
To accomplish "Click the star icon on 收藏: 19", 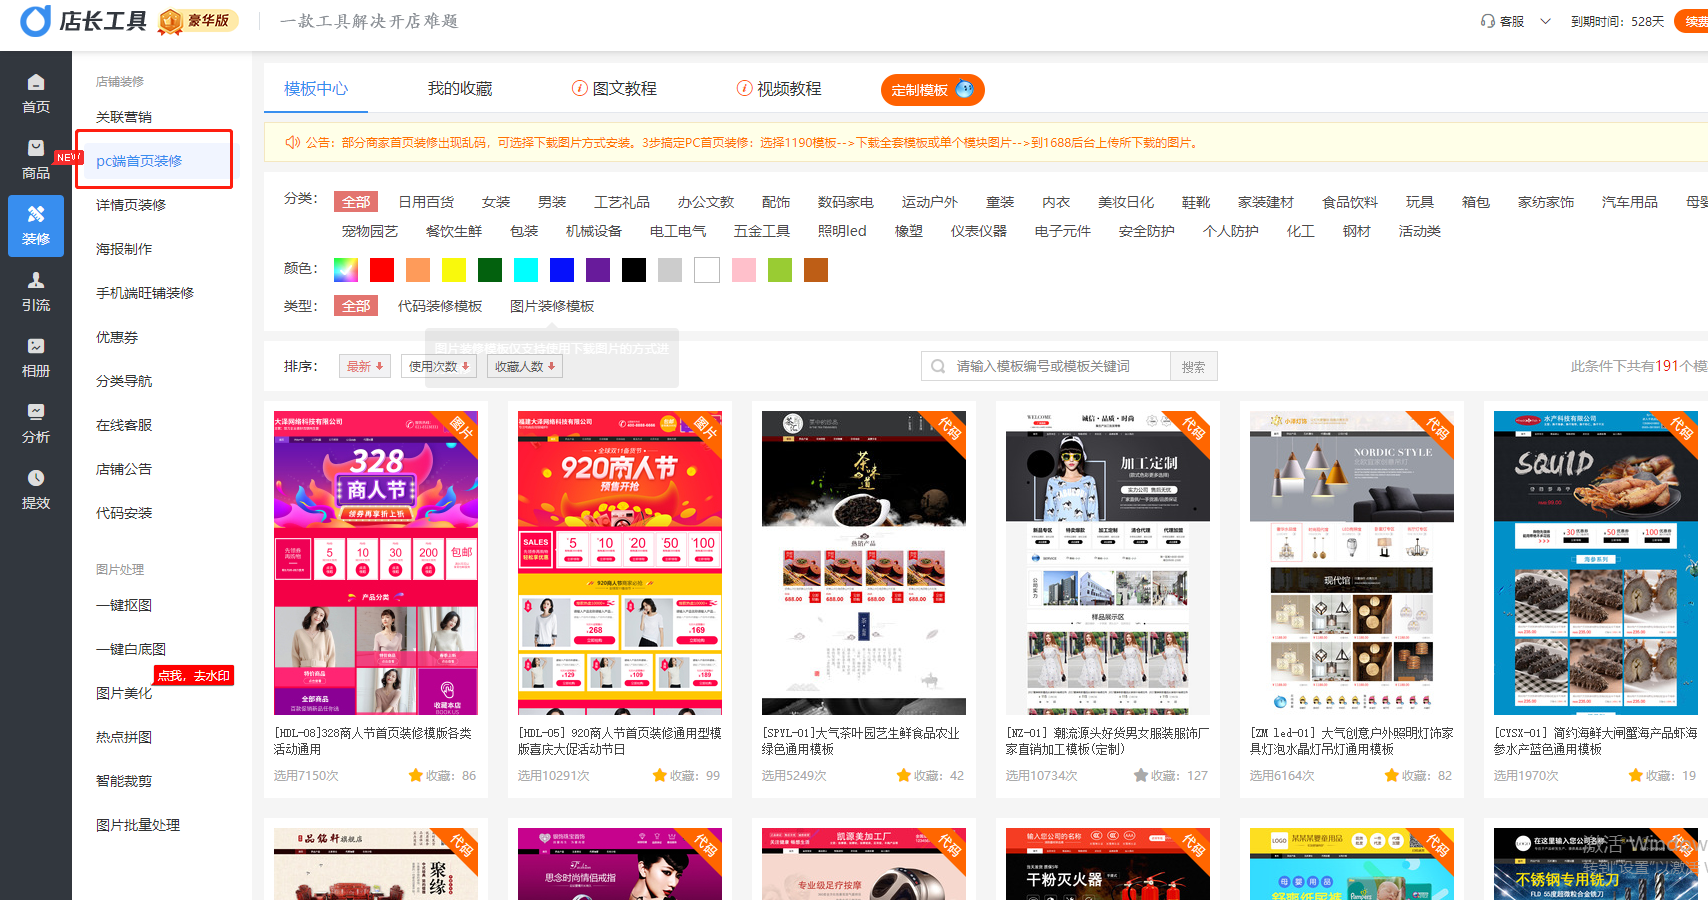I will click(1636, 775).
